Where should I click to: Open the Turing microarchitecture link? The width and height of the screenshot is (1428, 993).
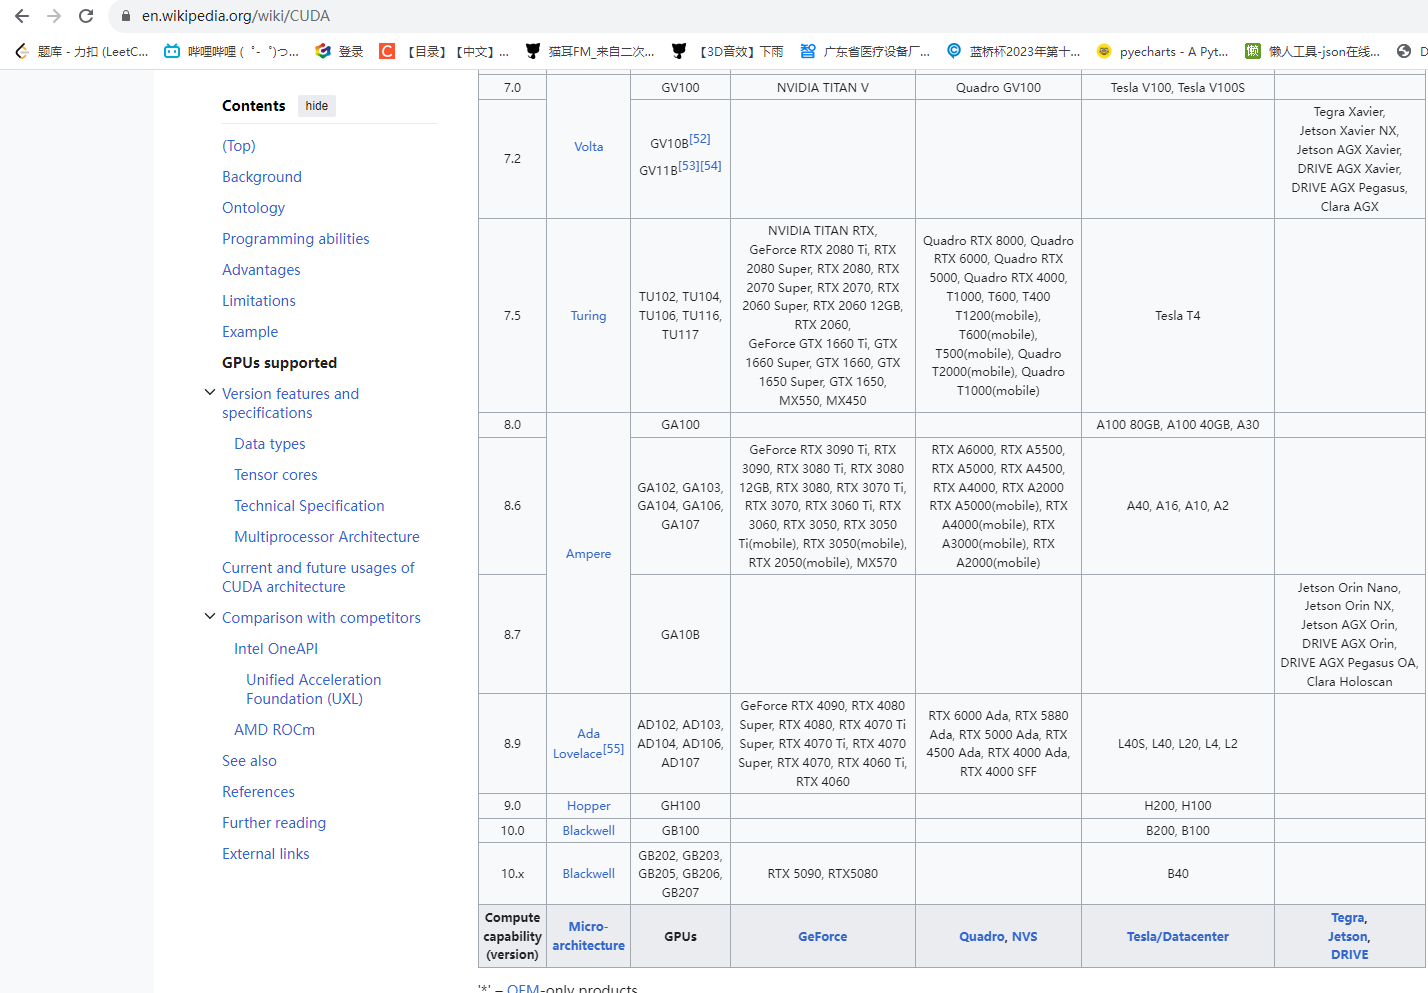[x=588, y=316]
